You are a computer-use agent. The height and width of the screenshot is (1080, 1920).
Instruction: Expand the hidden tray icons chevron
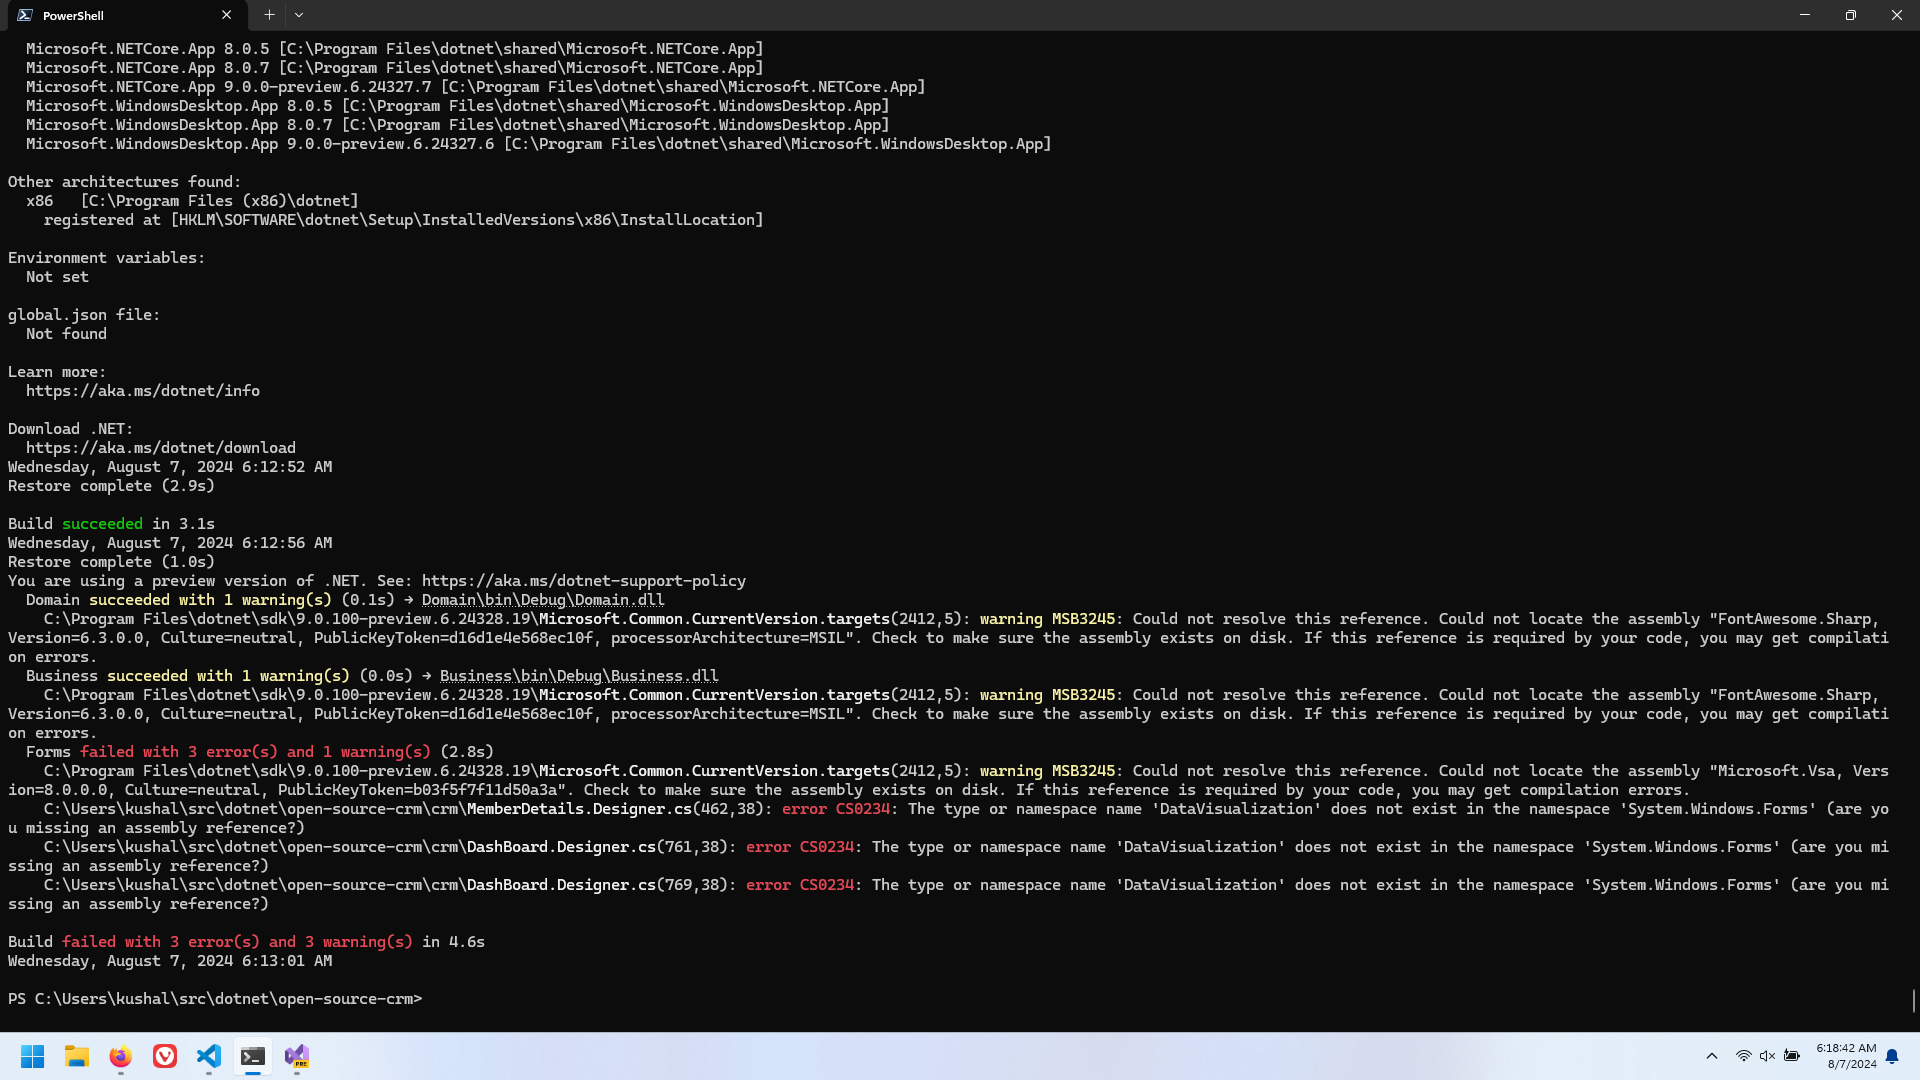click(x=1712, y=1056)
